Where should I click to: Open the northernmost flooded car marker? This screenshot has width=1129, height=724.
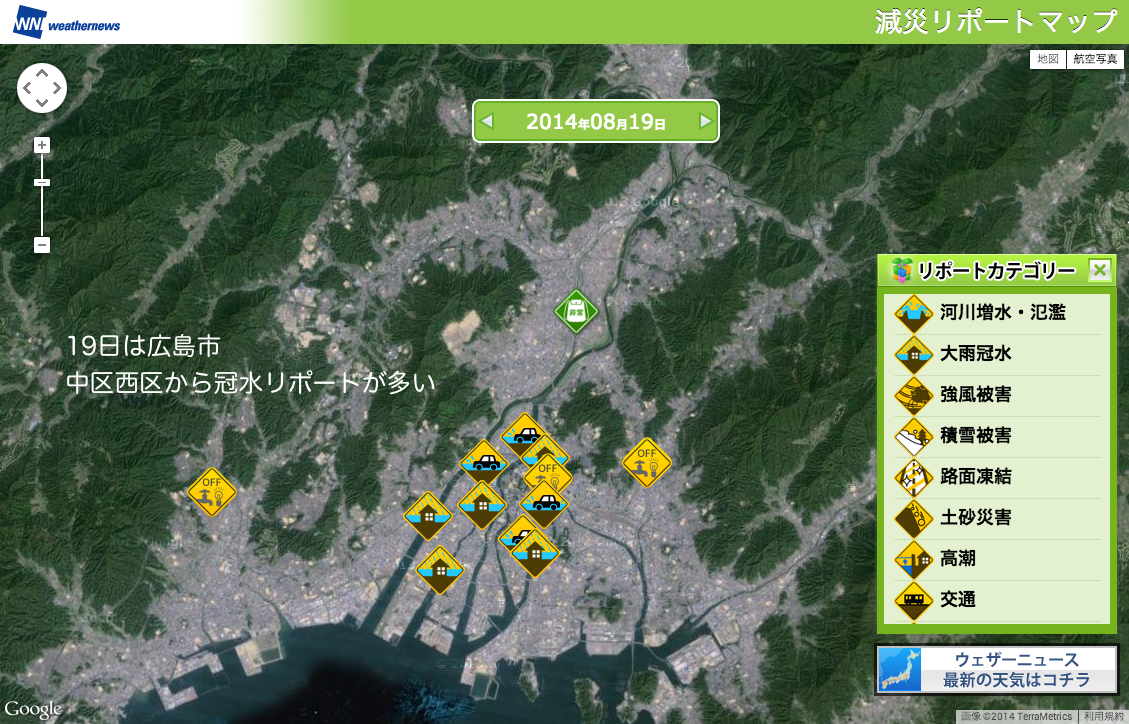click(524, 435)
